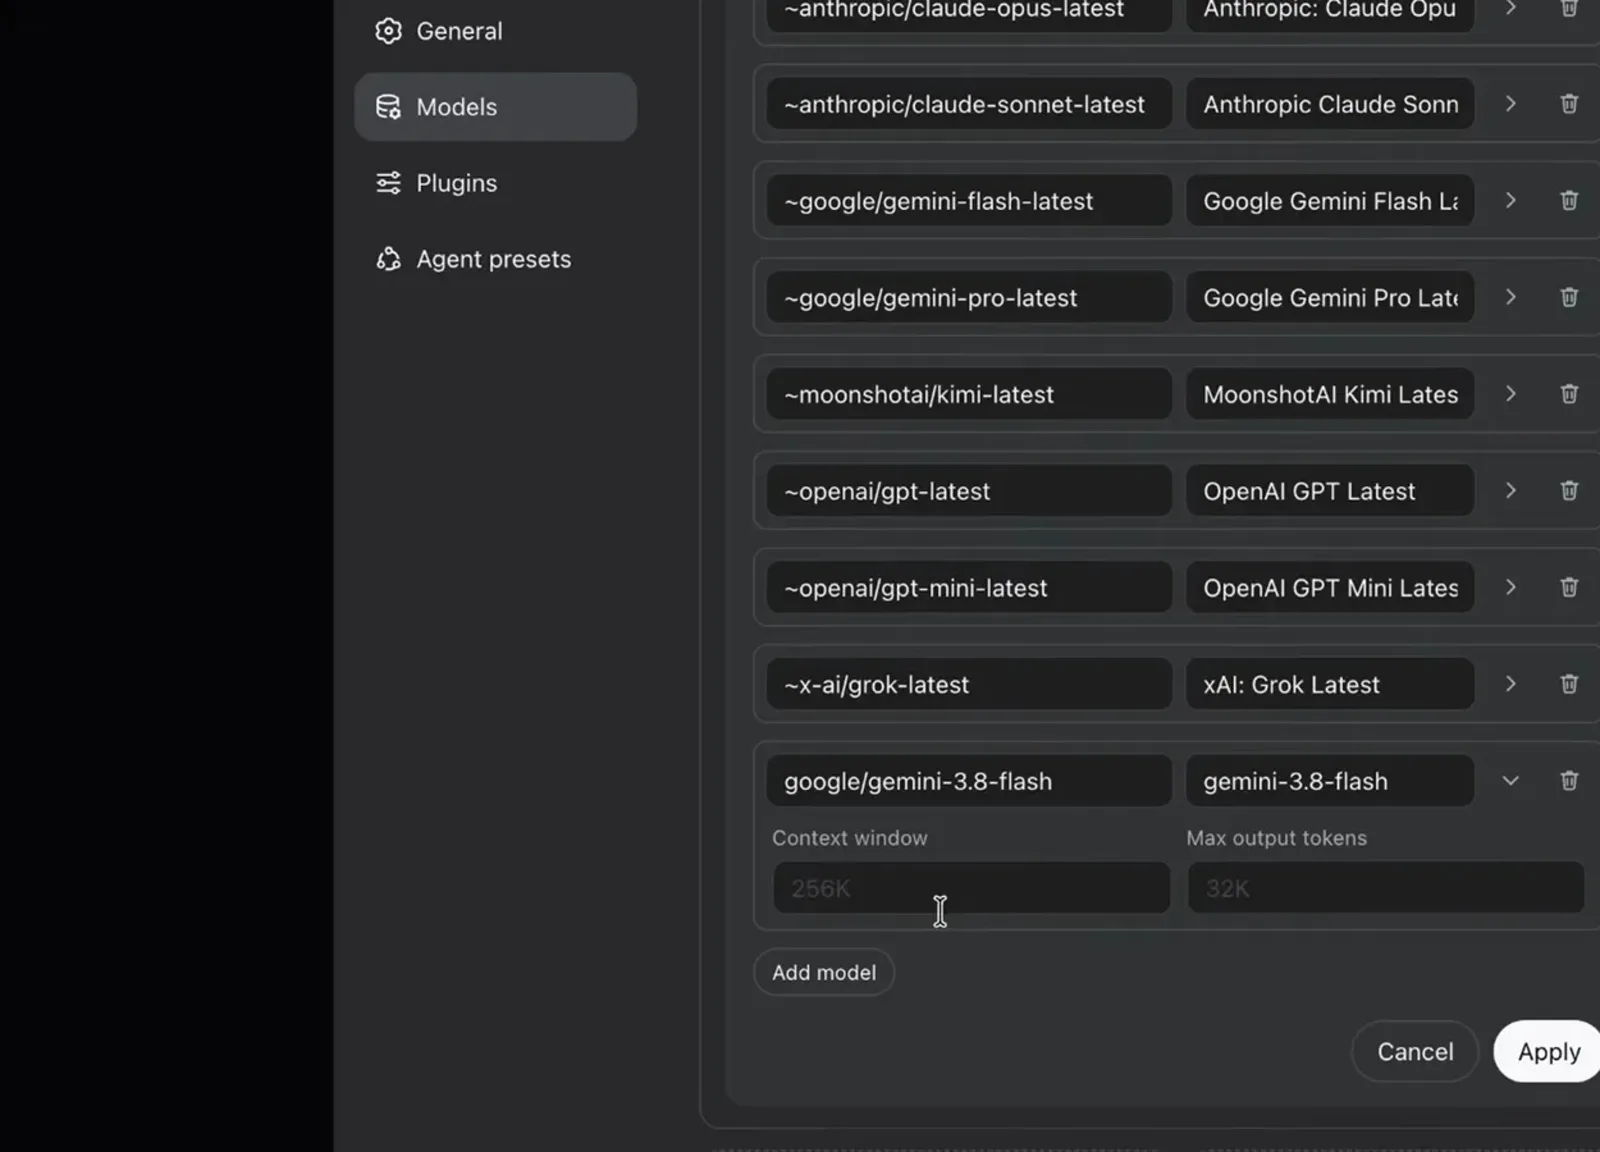The width and height of the screenshot is (1600, 1152).
Task: Edit the Anthropic: Claude Opus name field
Action: point(1330,15)
